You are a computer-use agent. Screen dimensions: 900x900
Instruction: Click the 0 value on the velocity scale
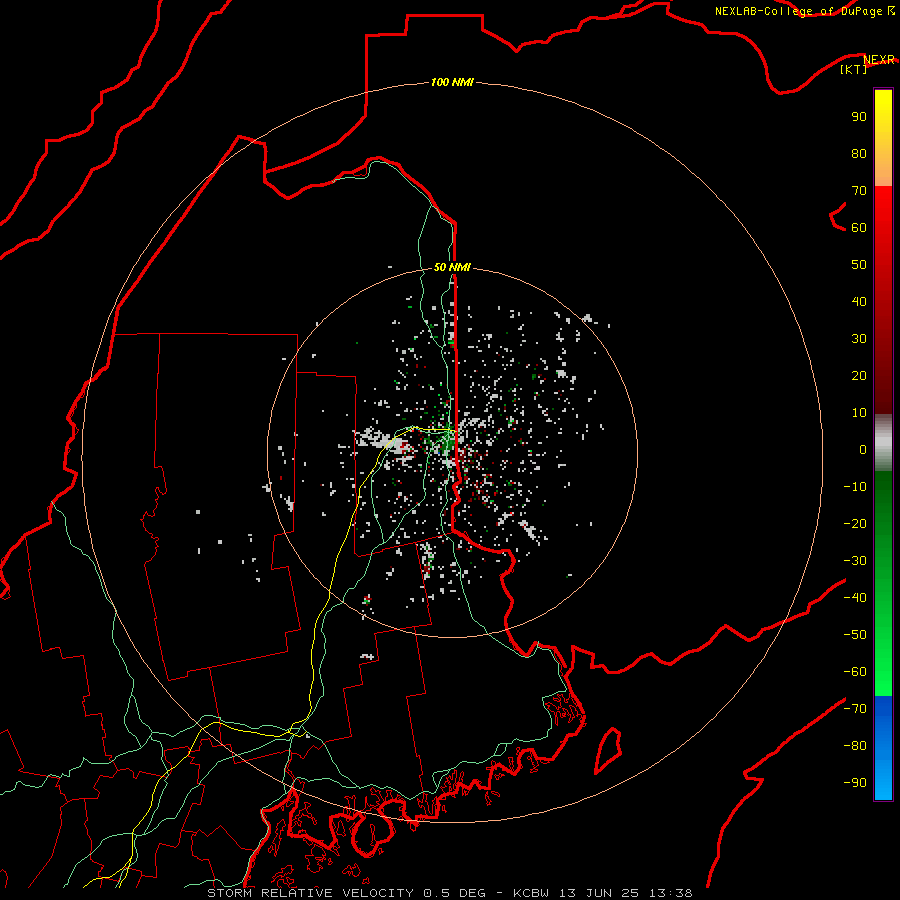coord(863,449)
